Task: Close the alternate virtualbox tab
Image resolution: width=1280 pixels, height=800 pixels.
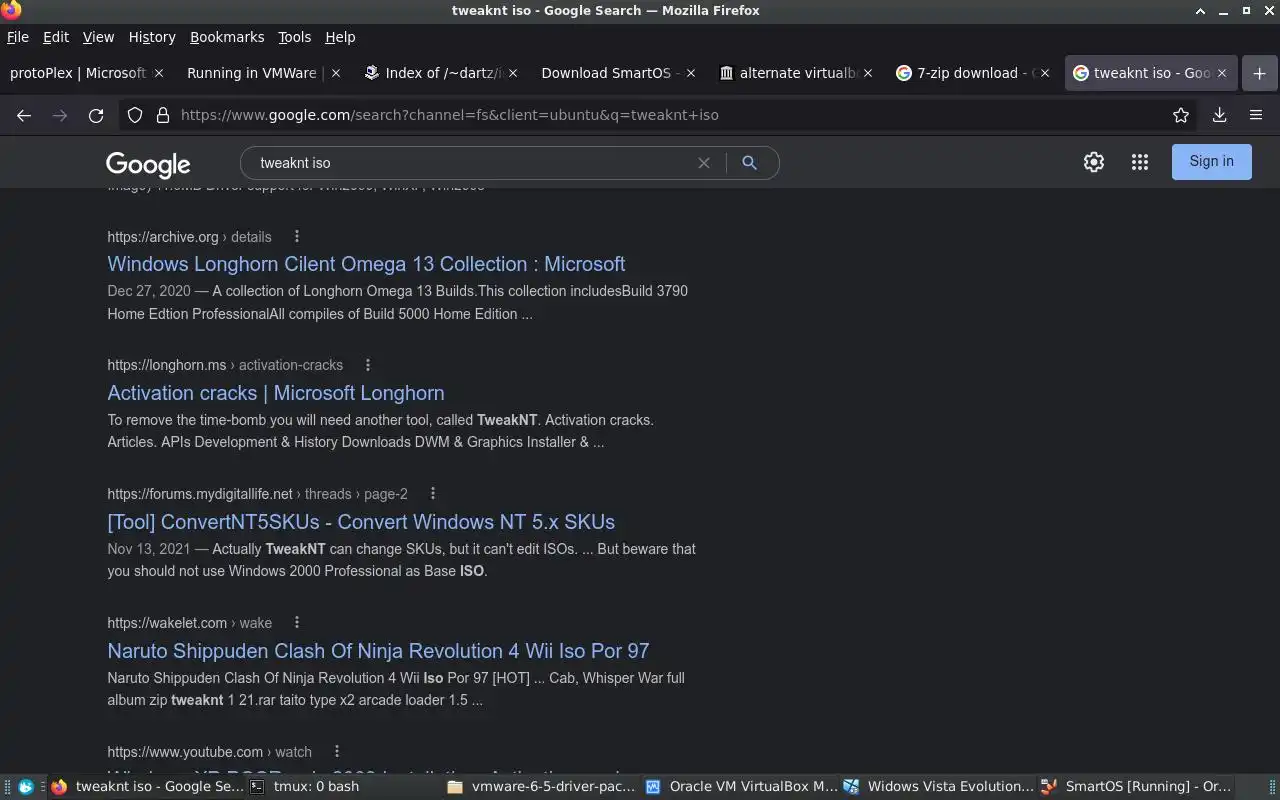Action: (867, 73)
